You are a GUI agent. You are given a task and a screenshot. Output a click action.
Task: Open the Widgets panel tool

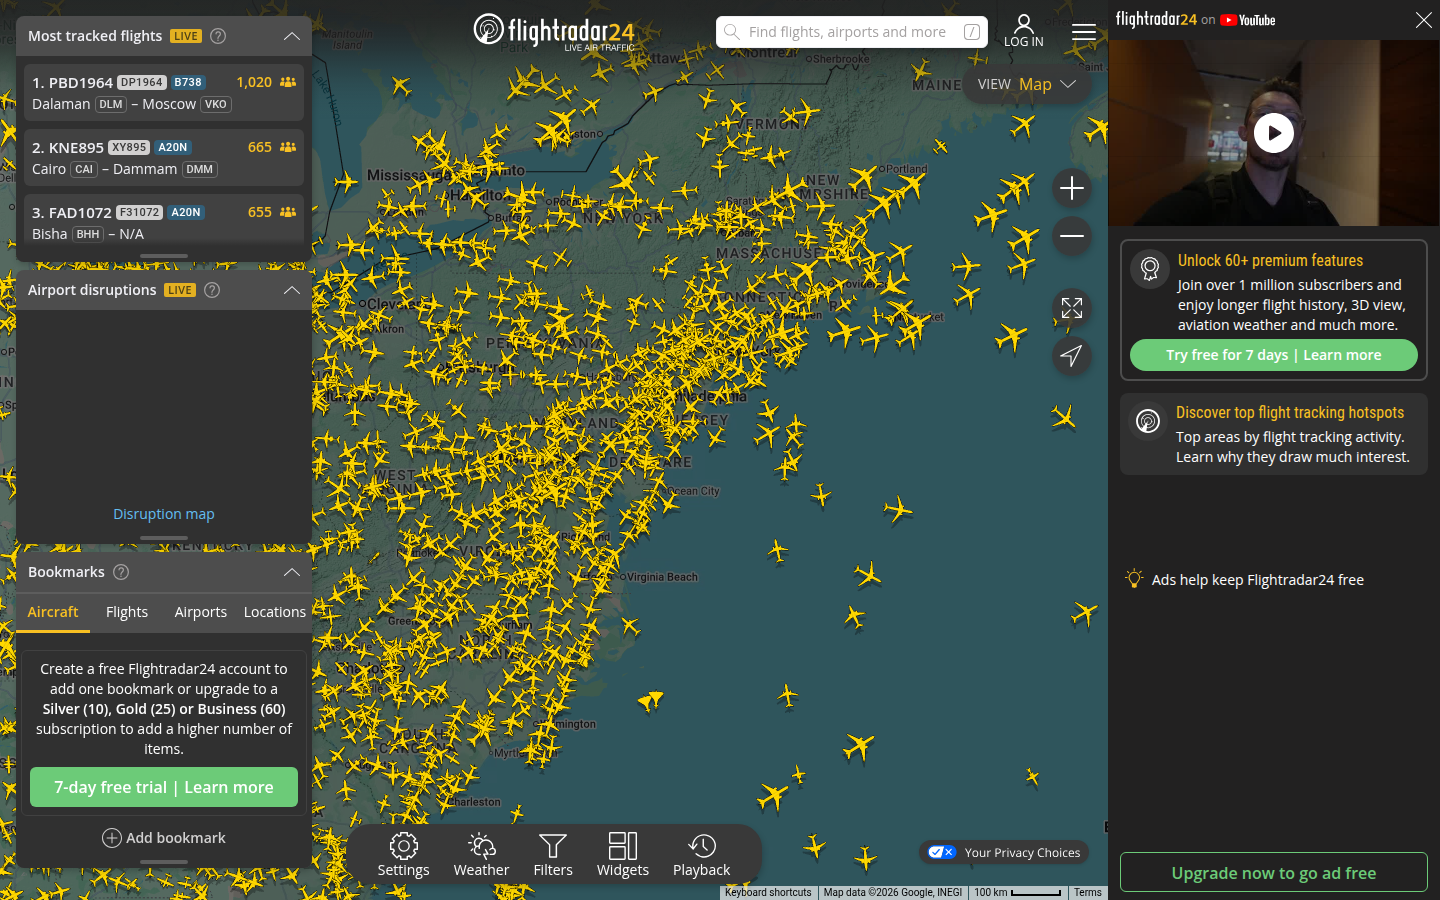623,855
